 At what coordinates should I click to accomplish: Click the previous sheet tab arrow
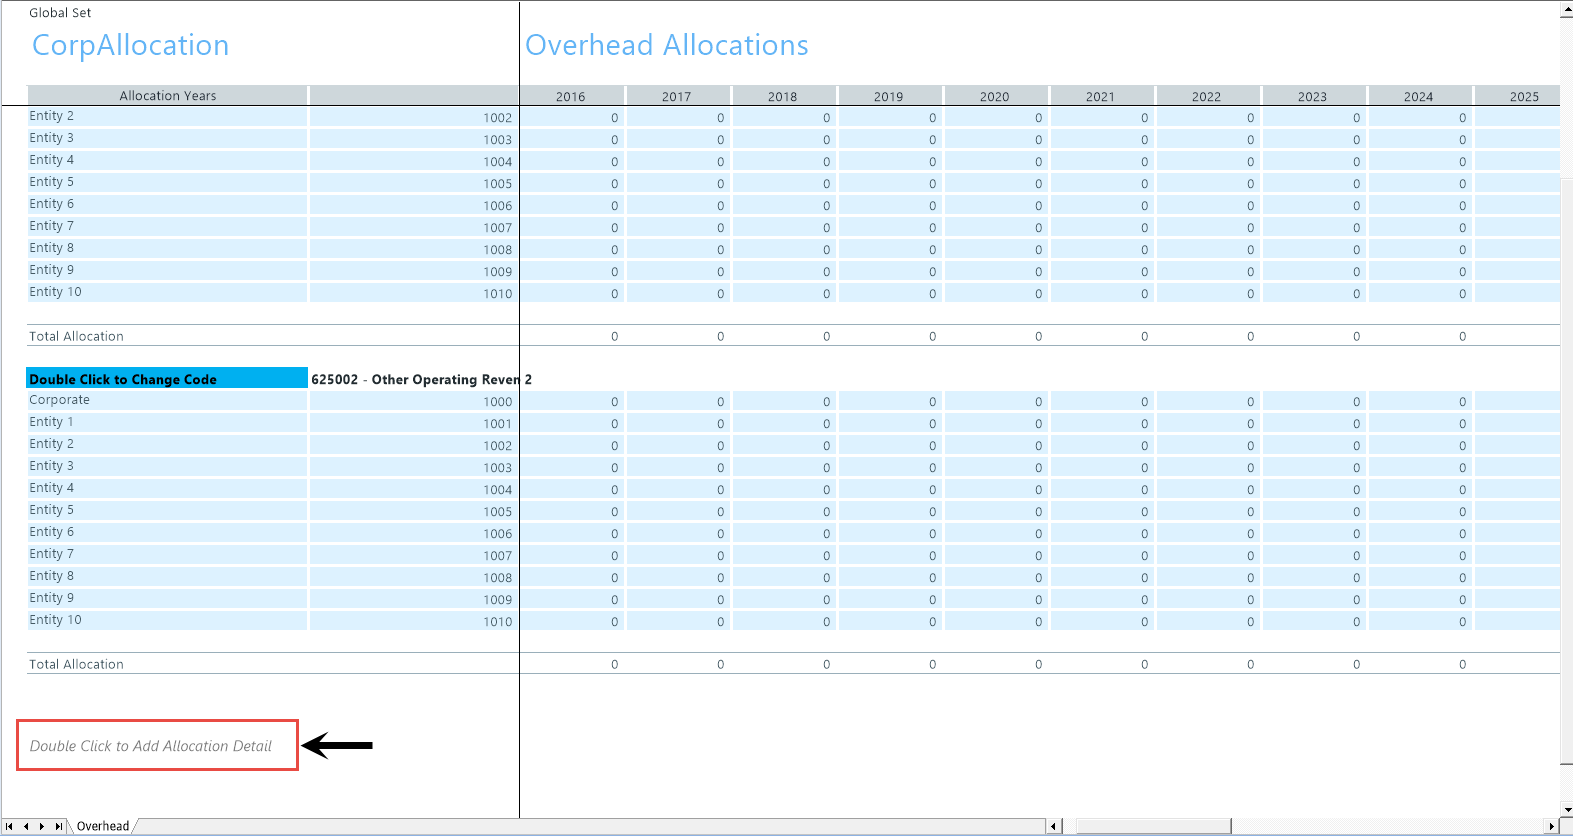pos(26,826)
